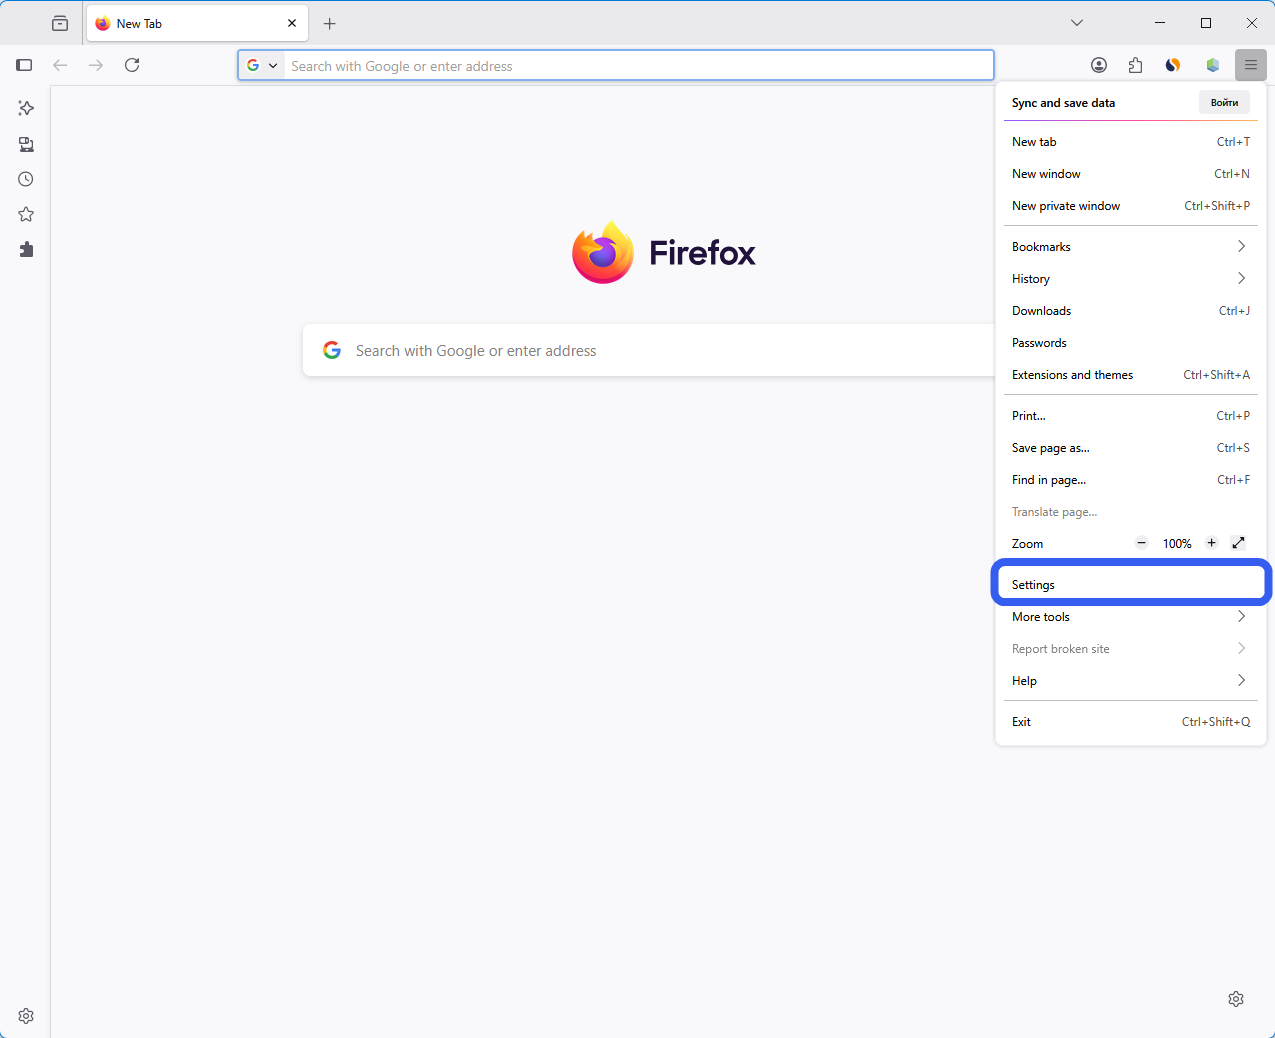
Task: Open the AI chatbot sparkle sidebar icon
Action: point(26,108)
